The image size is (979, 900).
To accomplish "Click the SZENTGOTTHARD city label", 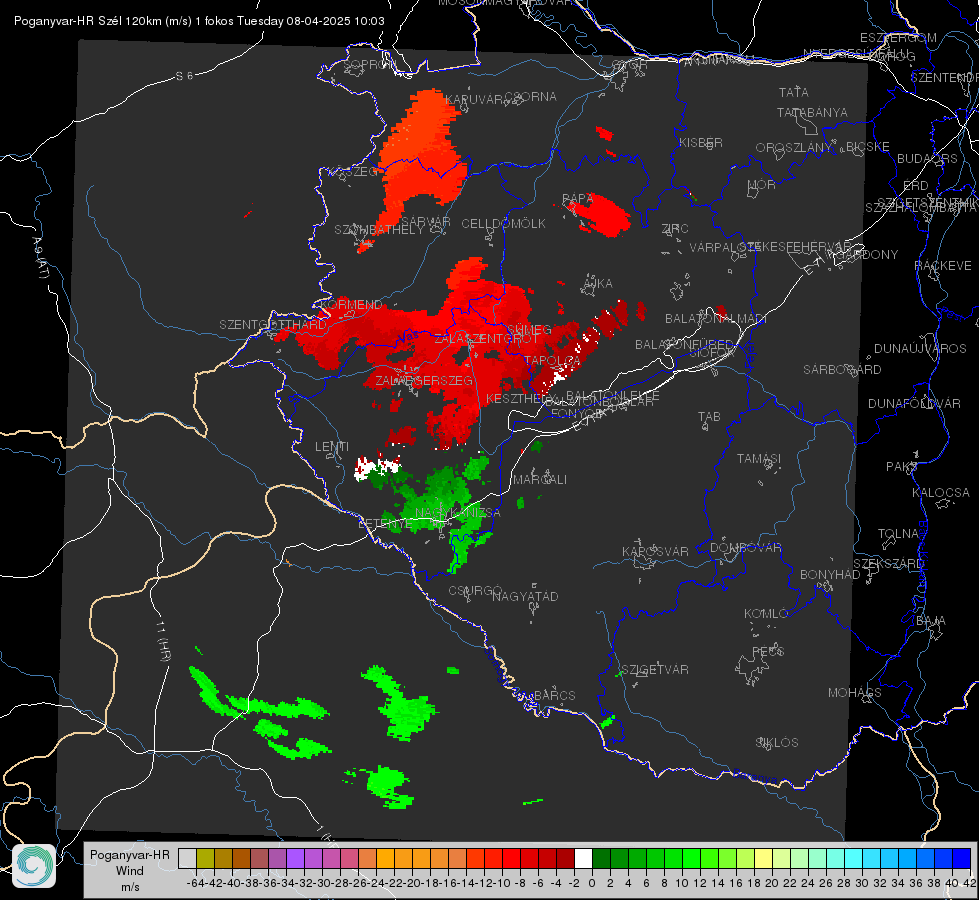I will tap(273, 325).
